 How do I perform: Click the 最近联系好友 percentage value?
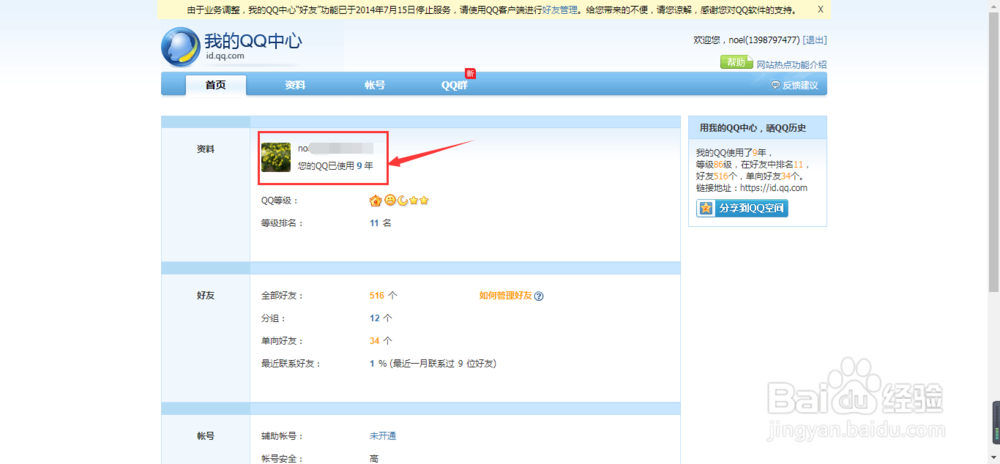(378, 364)
